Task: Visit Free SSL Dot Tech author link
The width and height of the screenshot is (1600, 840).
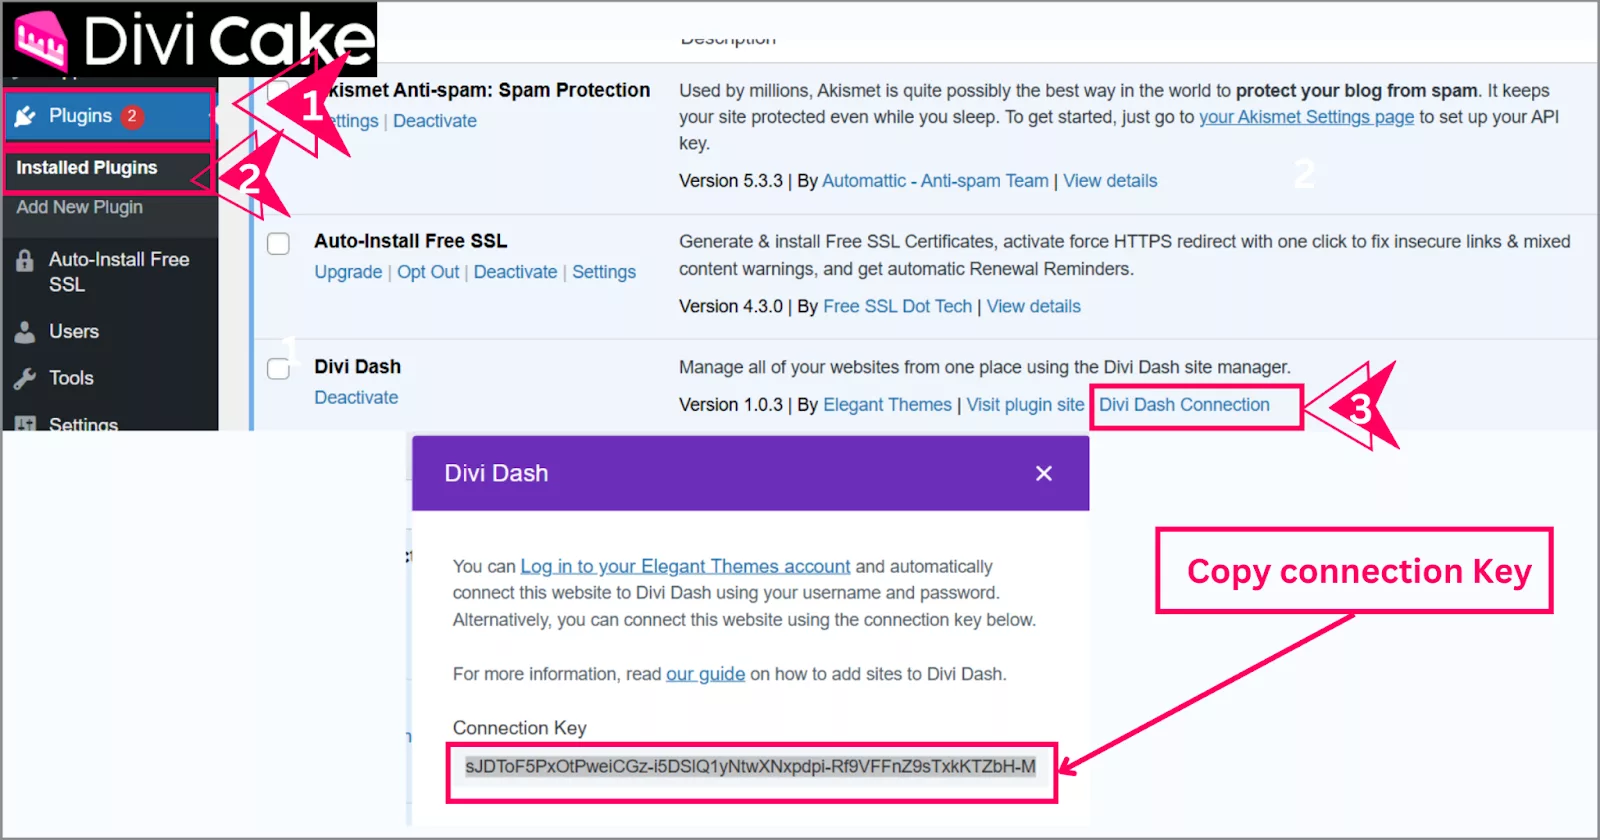Action: 897,306
